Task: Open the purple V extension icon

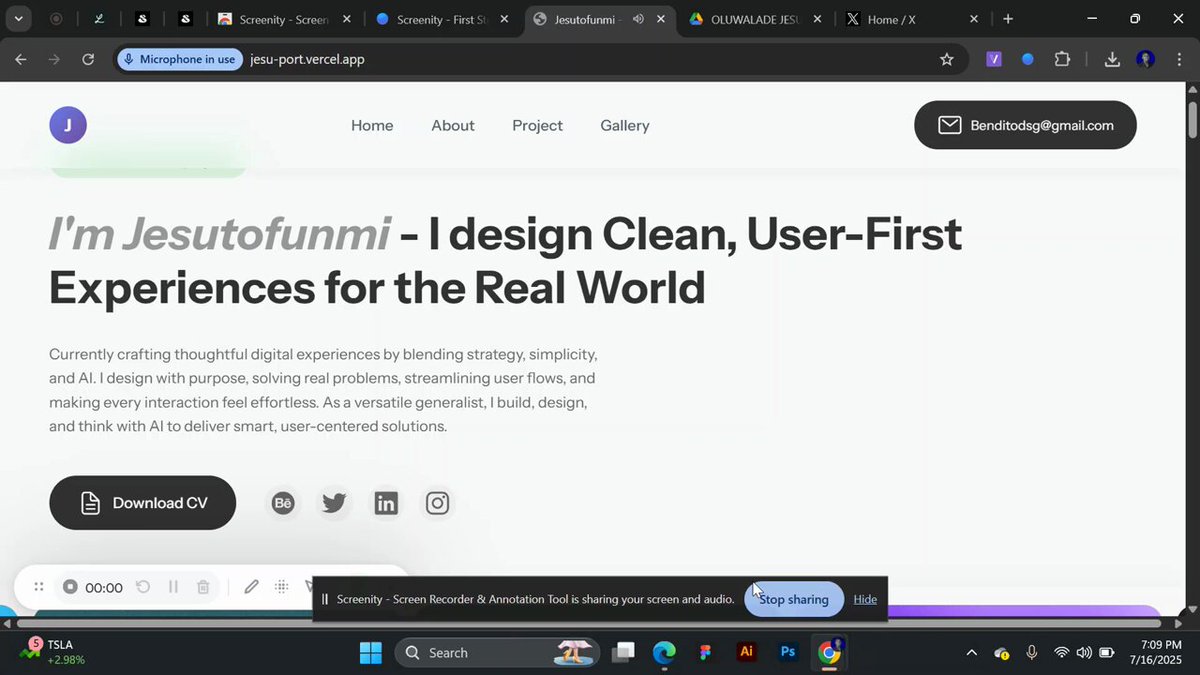Action: click(994, 59)
